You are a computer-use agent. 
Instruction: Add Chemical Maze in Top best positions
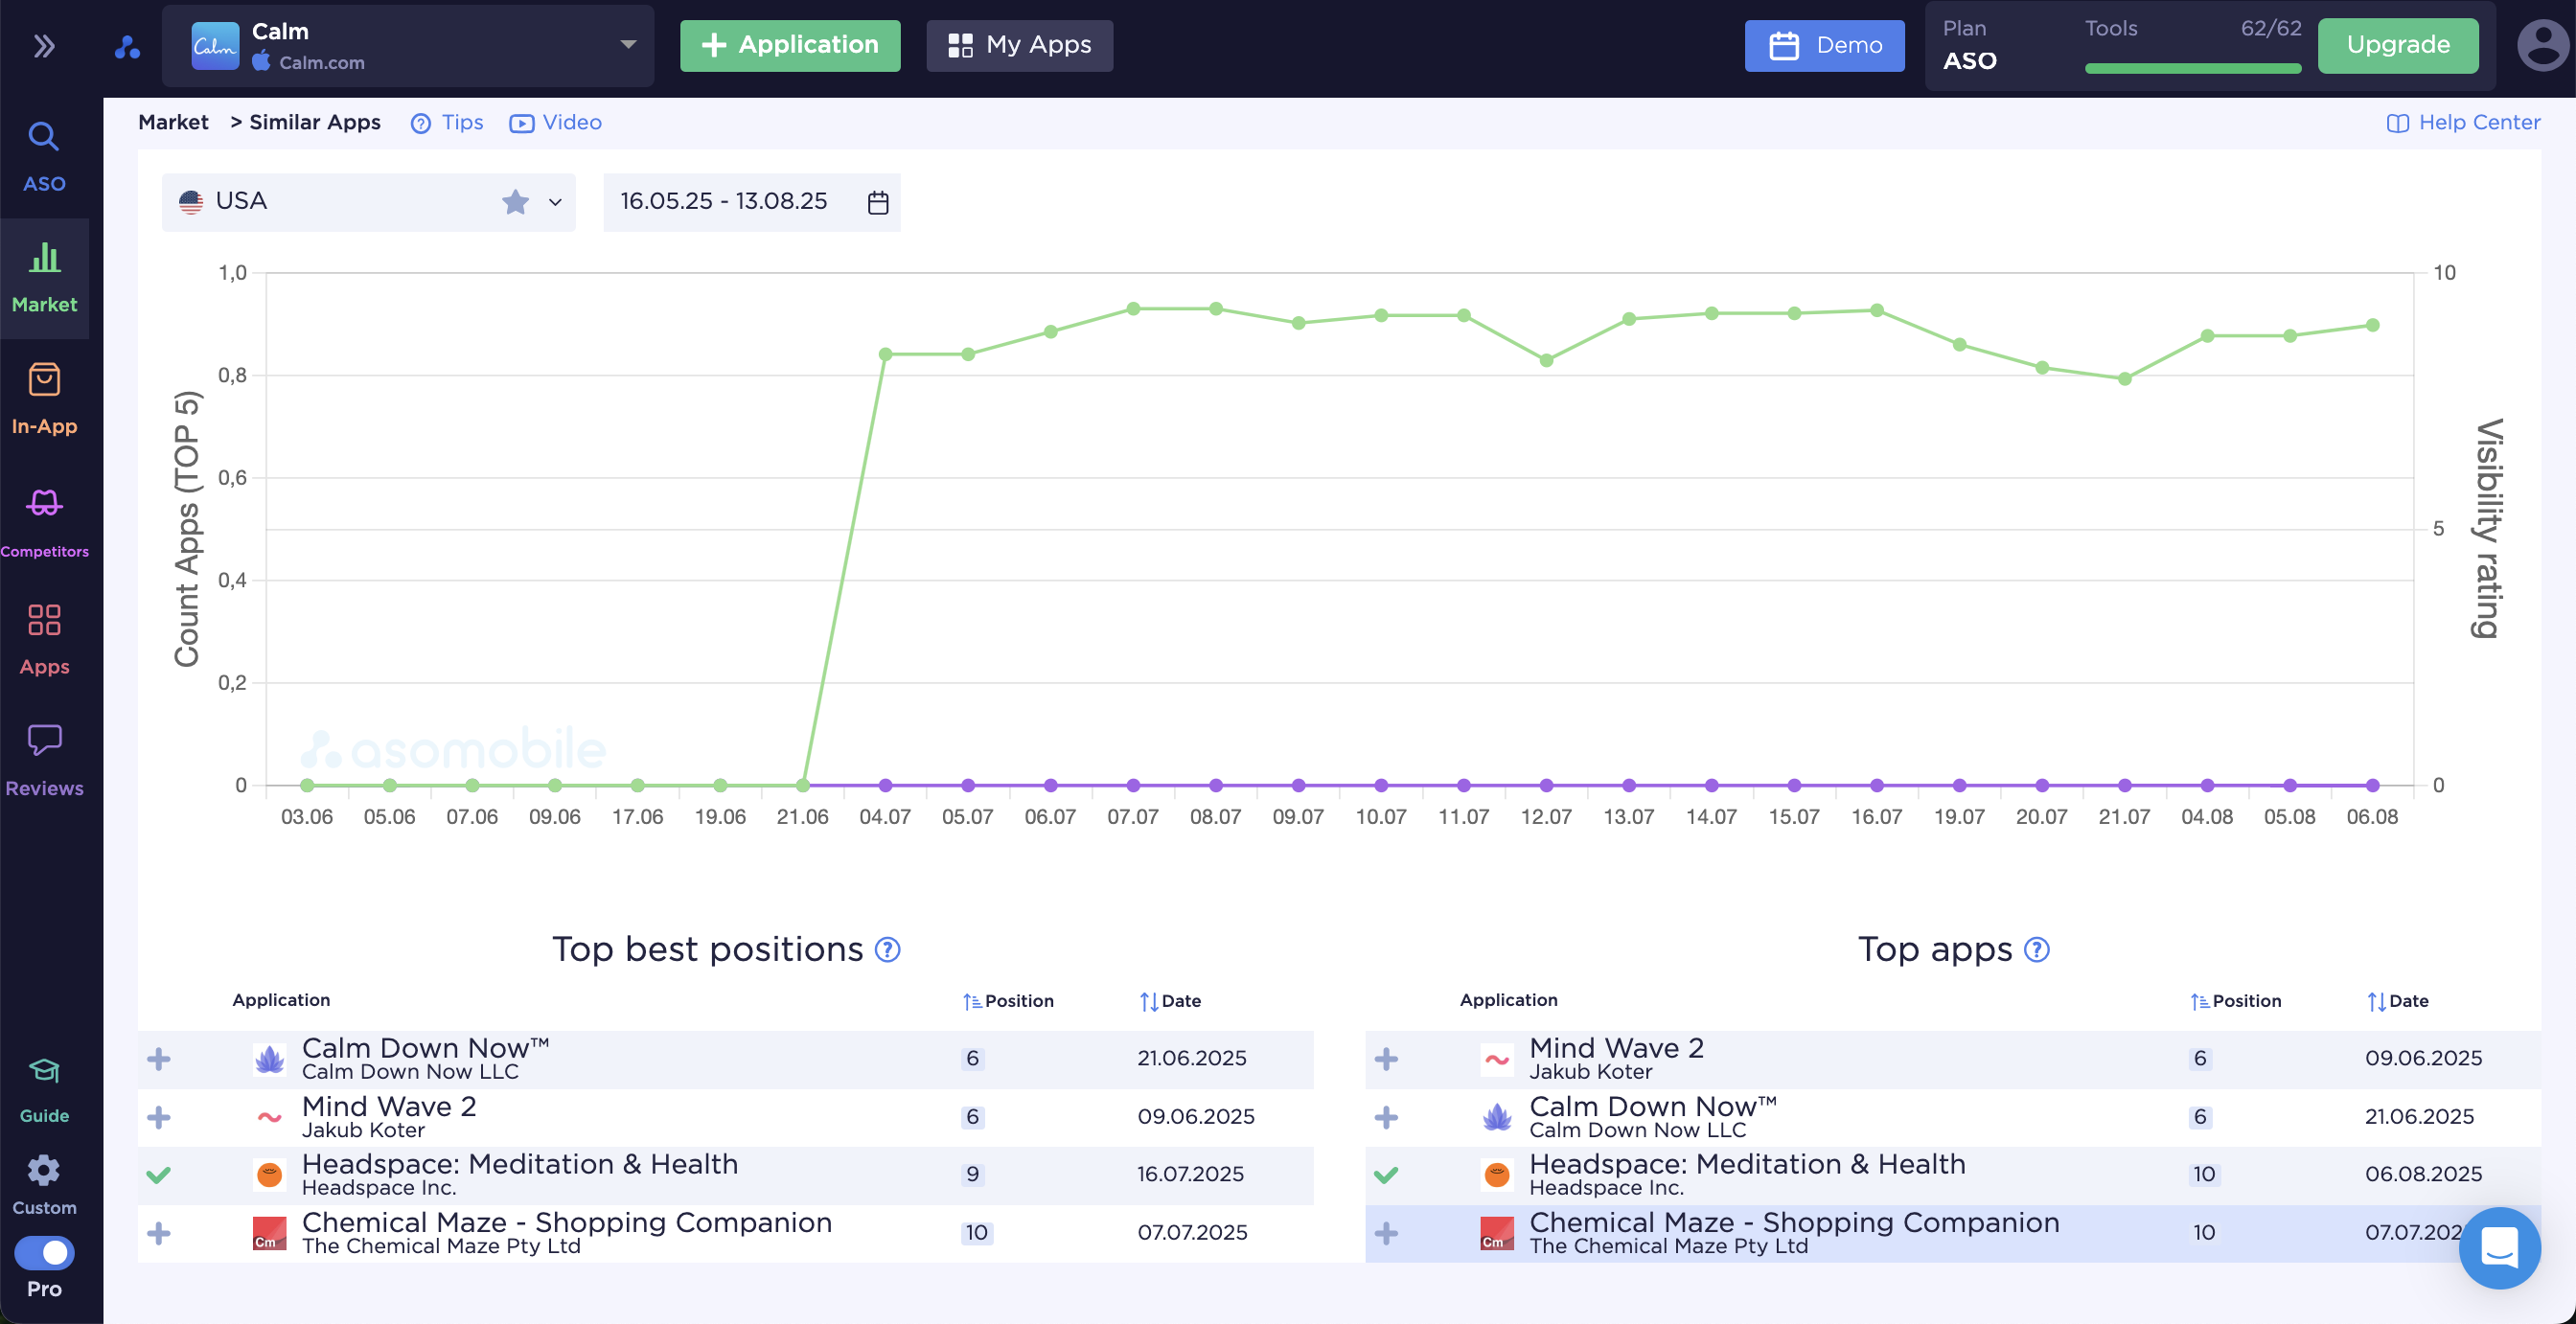tap(158, 1233)
